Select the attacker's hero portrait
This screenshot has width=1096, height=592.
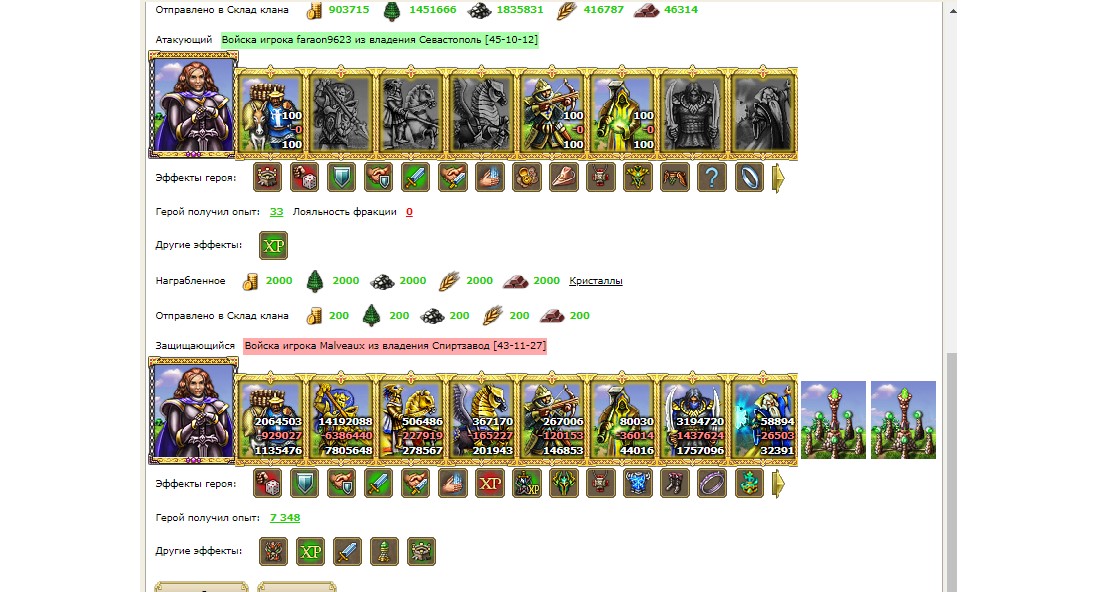(193, 105)
